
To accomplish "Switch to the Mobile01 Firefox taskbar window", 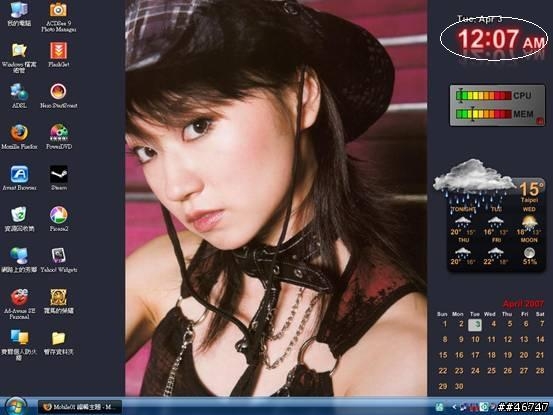I will 80,407.
